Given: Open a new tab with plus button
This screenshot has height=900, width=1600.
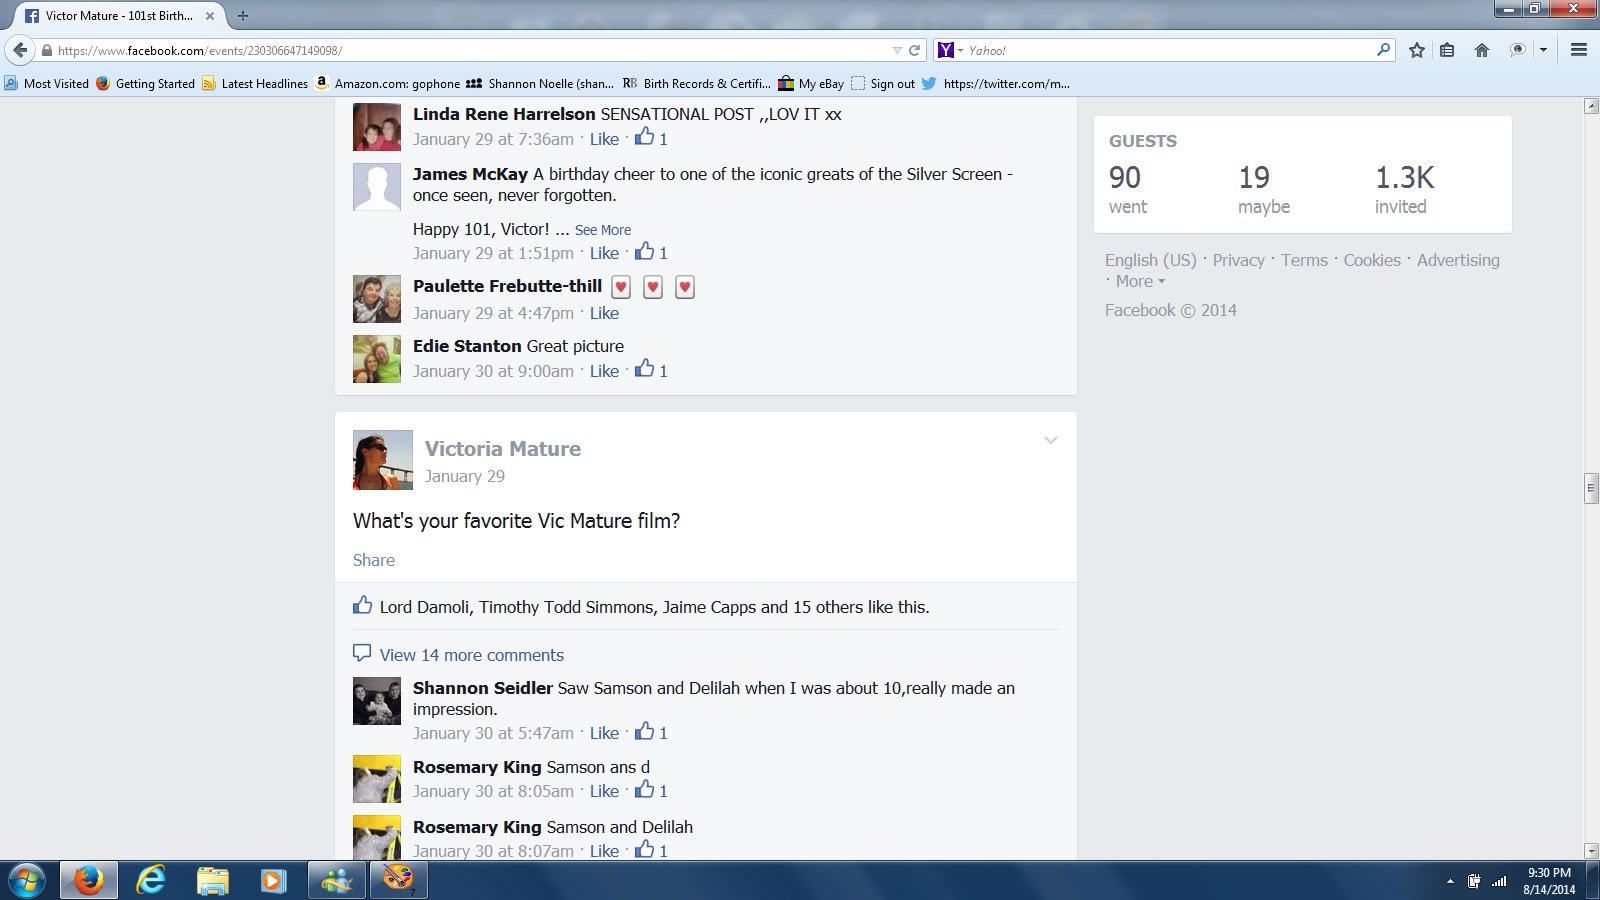Looking at the screenshot, I should tap(243, 15).
